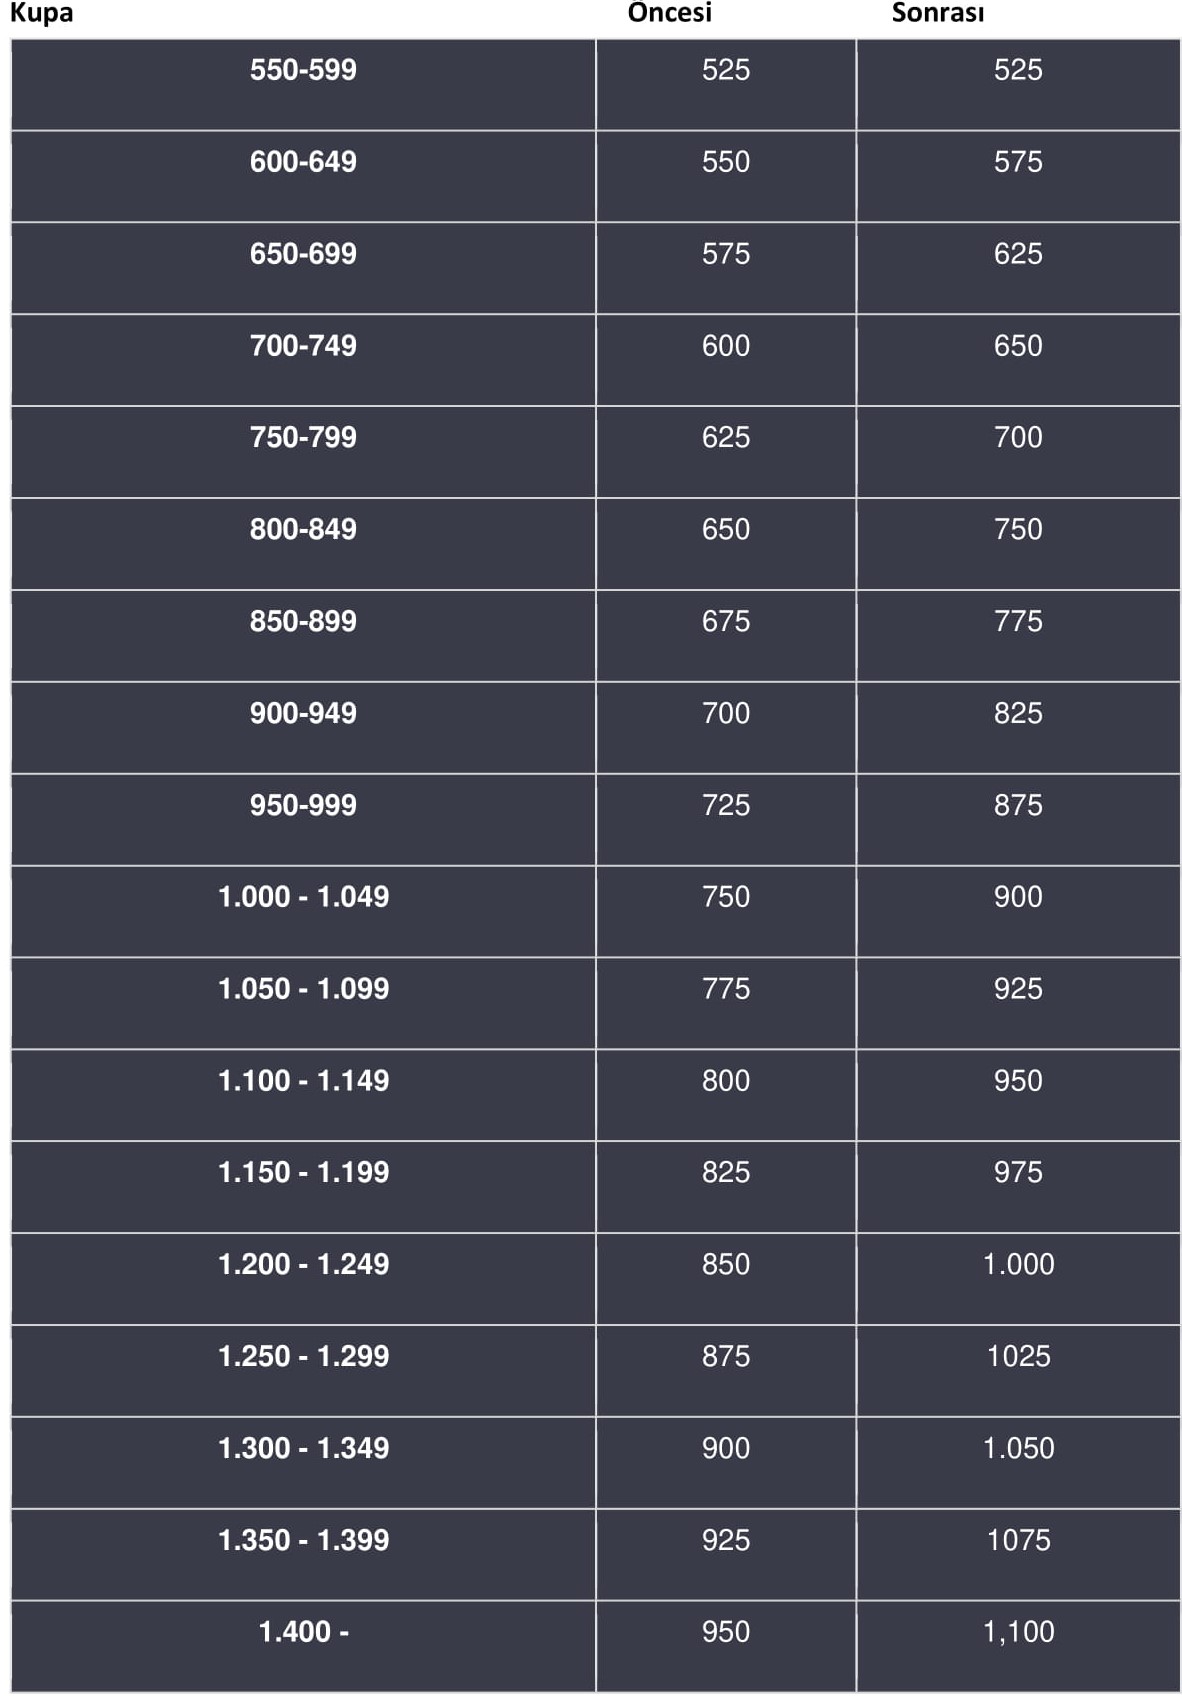Click the 650-699 row label
The image size is (1182, 1706).
303,254
